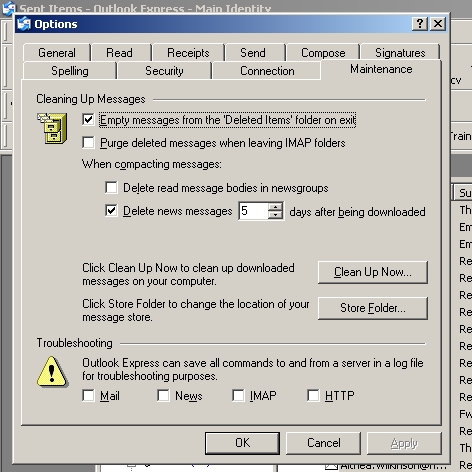Select the Compose tab
Image resolution: width=472 pixels, height=472 pixels.
click(323, 53)
